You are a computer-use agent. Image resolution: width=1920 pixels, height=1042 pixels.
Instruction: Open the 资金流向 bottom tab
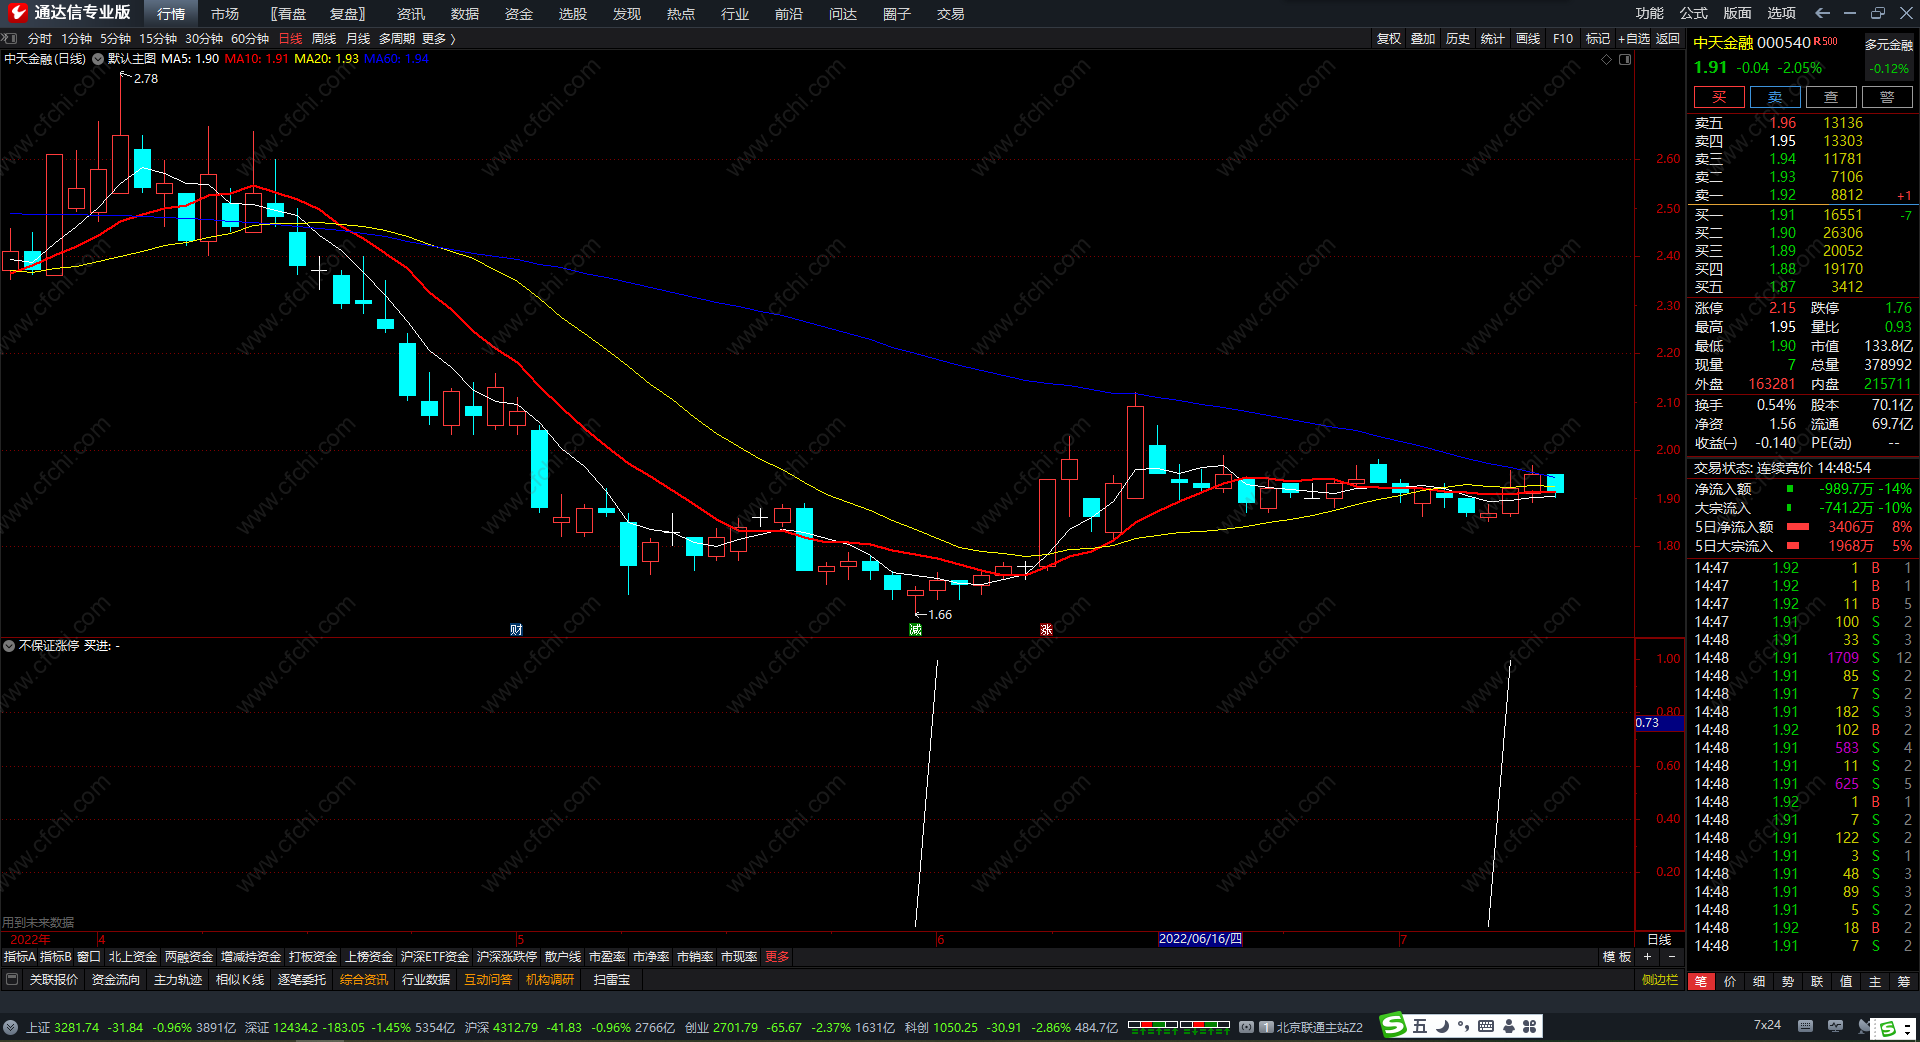click(116, 980)
